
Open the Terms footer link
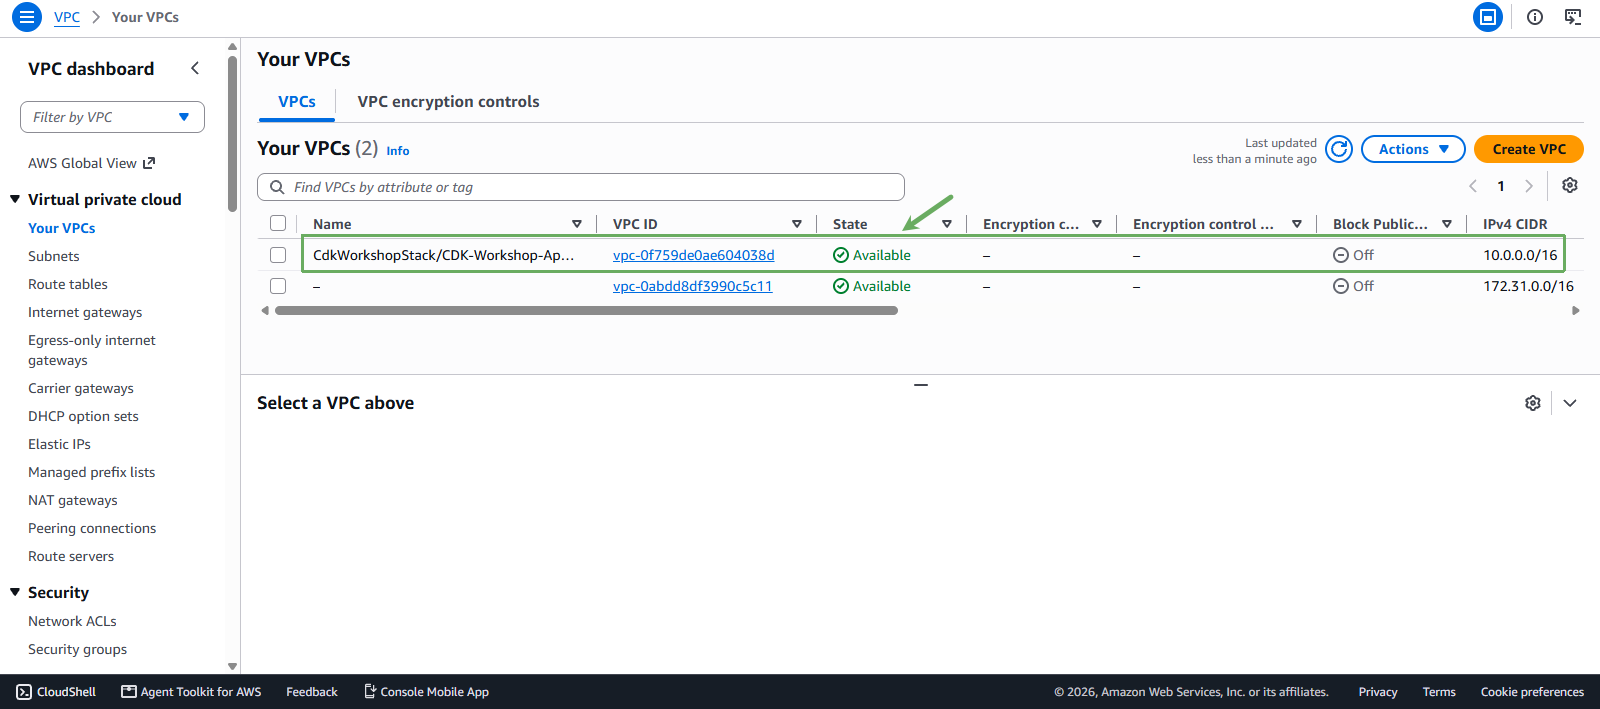click(x=1439, y=692)
